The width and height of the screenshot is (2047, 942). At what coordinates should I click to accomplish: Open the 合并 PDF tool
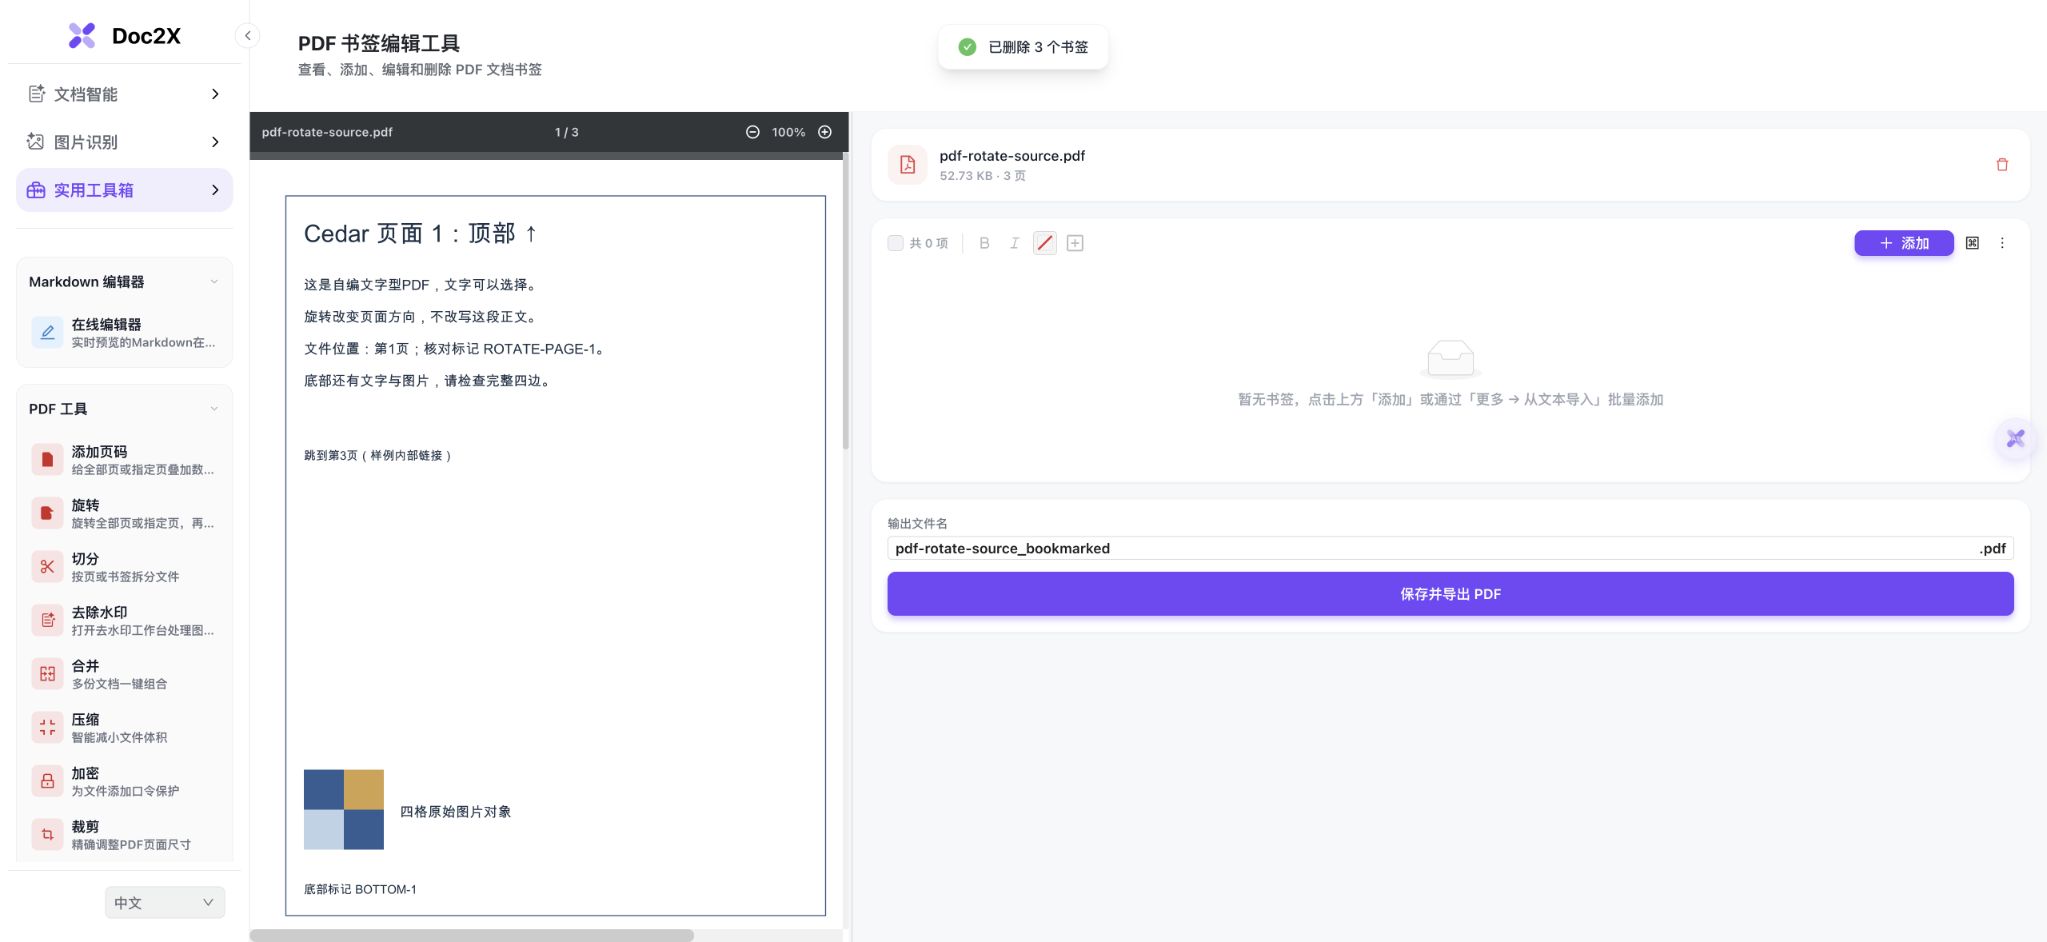pyautogui.click(x=125, y=674)
